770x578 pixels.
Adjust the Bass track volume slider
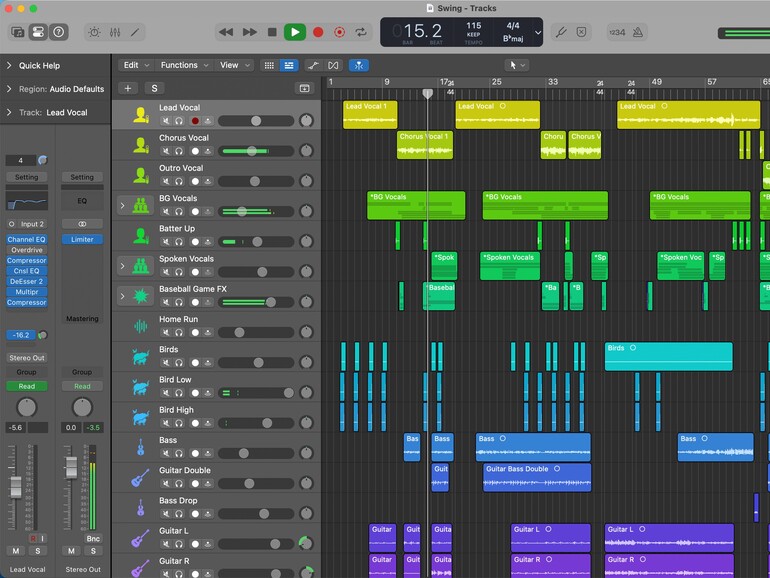click(x=256, y=453)
